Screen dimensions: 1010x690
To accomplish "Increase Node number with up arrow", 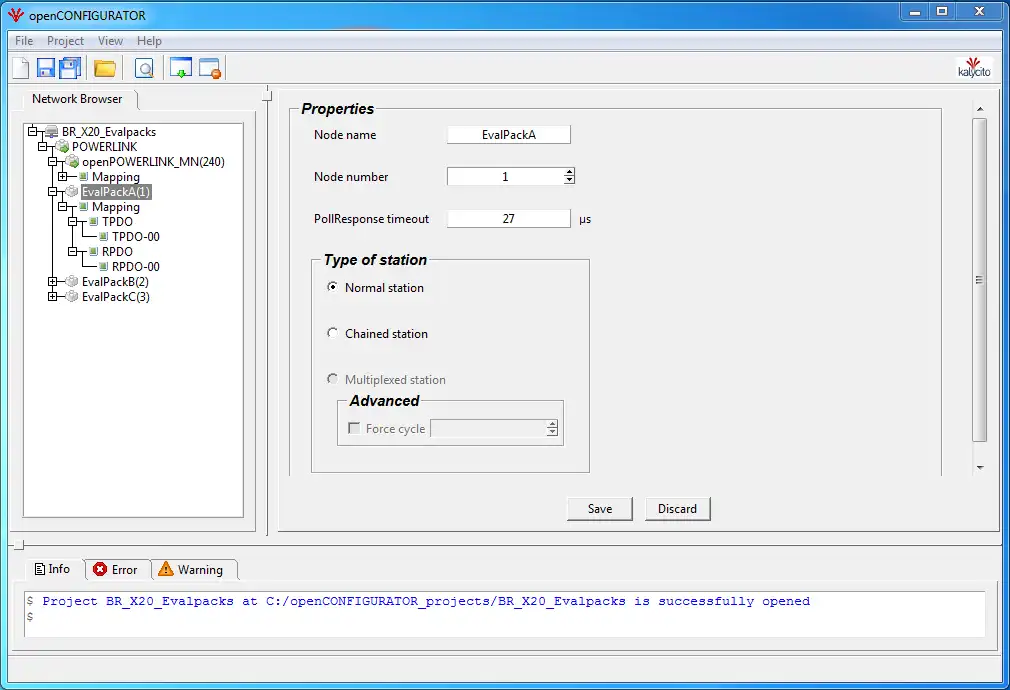I will [x=569, y=172].
